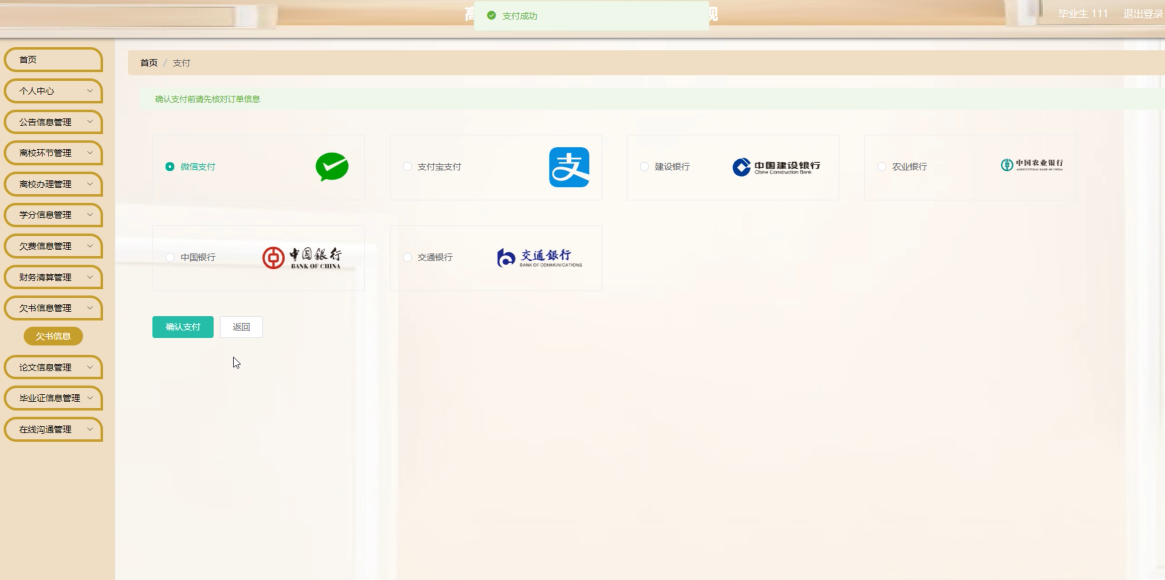The height and width of the screenshot is (580, 1165).
Task: Expand the 学分信息管理 sidebar menu
Action: coord(53,215)
